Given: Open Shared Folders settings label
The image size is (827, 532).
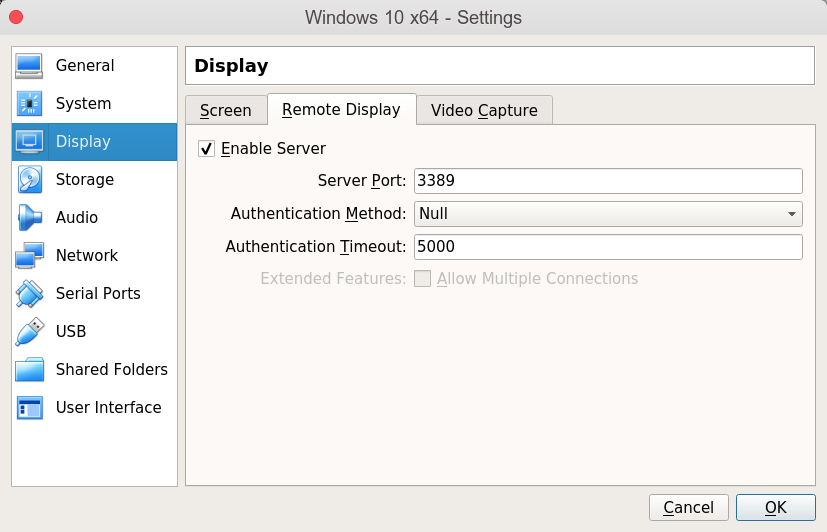Looking at the screenshot, I should click(112, 369).
